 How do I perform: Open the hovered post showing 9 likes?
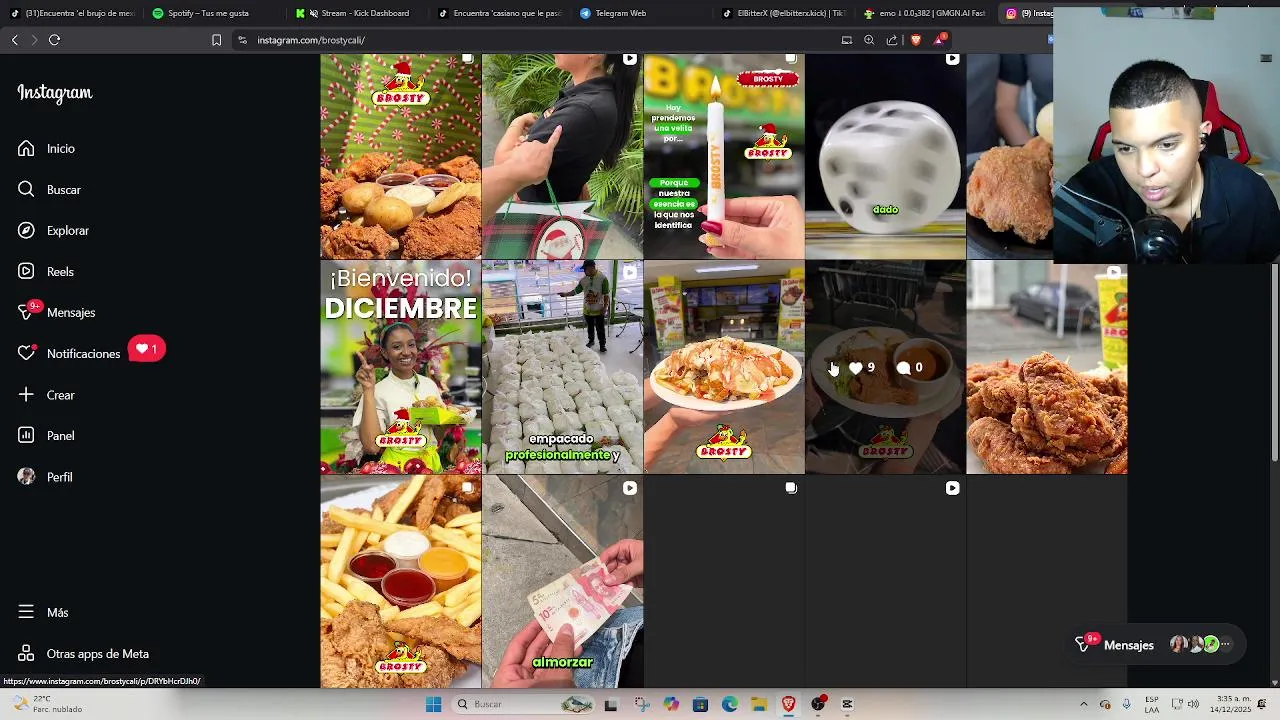pyautogui.click(x=885, y=367)
